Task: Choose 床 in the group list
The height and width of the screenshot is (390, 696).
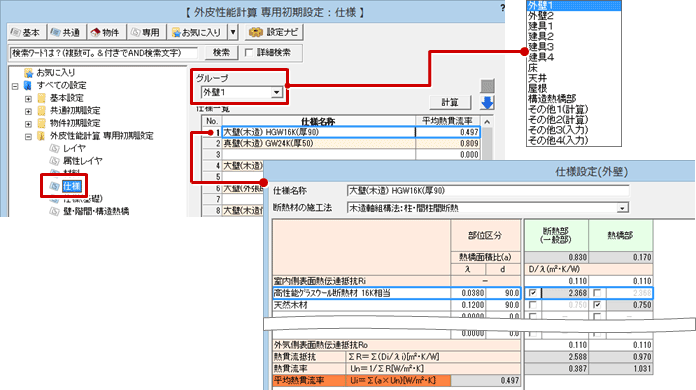Action: 533,68
